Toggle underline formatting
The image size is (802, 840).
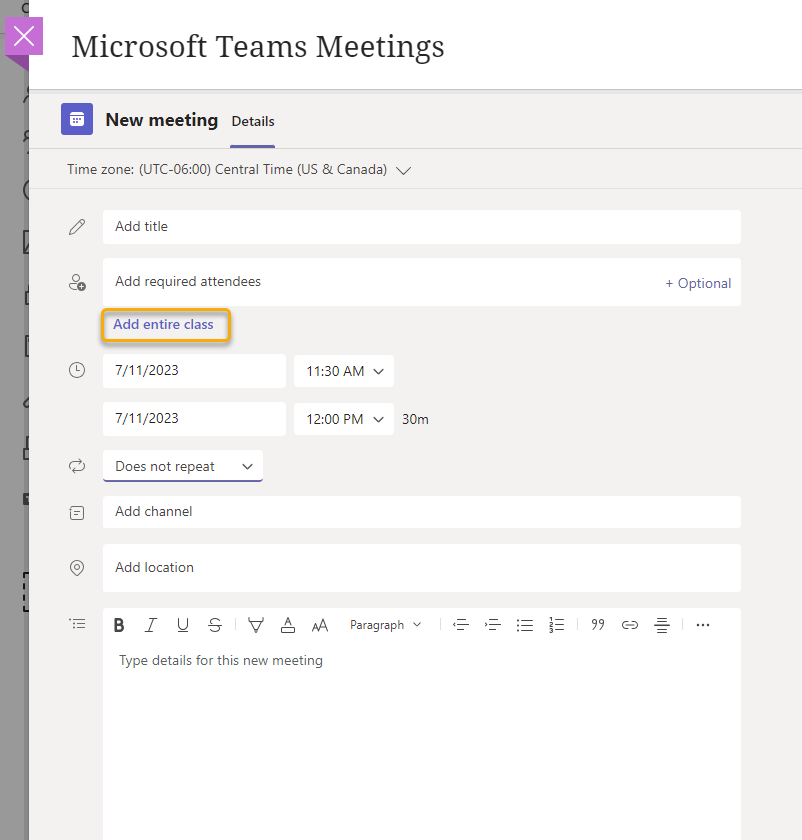(183, 625)
